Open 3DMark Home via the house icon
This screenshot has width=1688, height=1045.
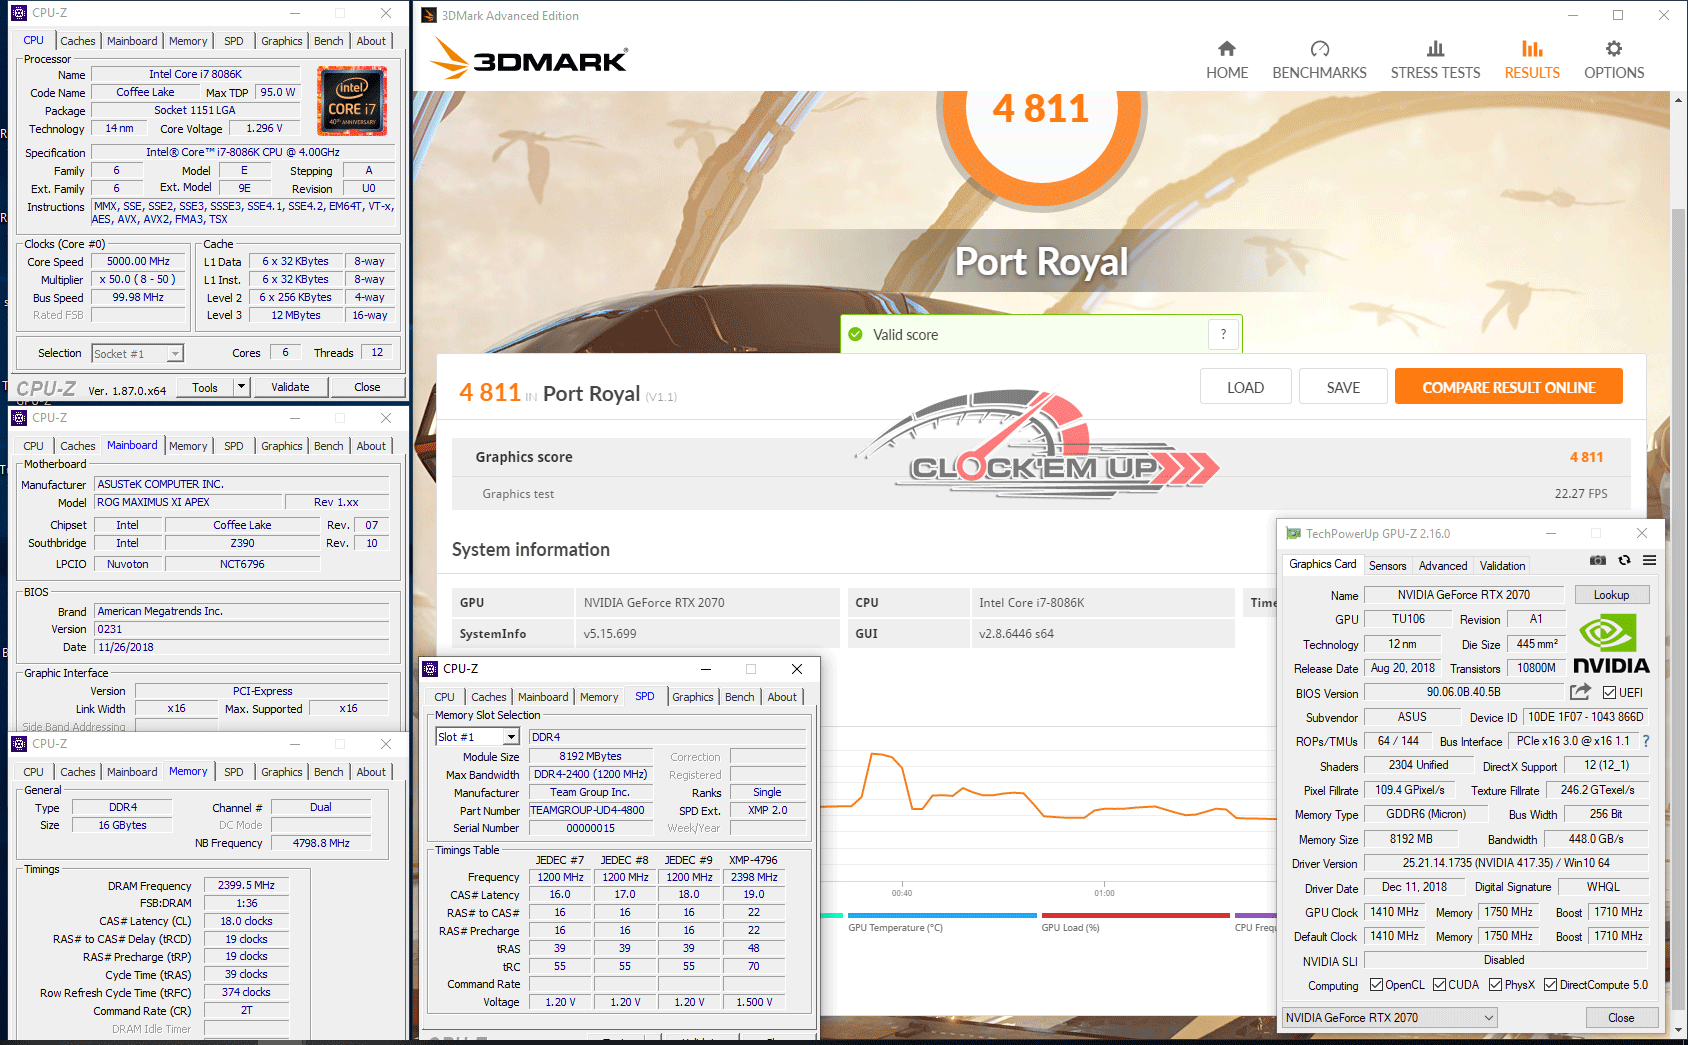click(1226, 50)
